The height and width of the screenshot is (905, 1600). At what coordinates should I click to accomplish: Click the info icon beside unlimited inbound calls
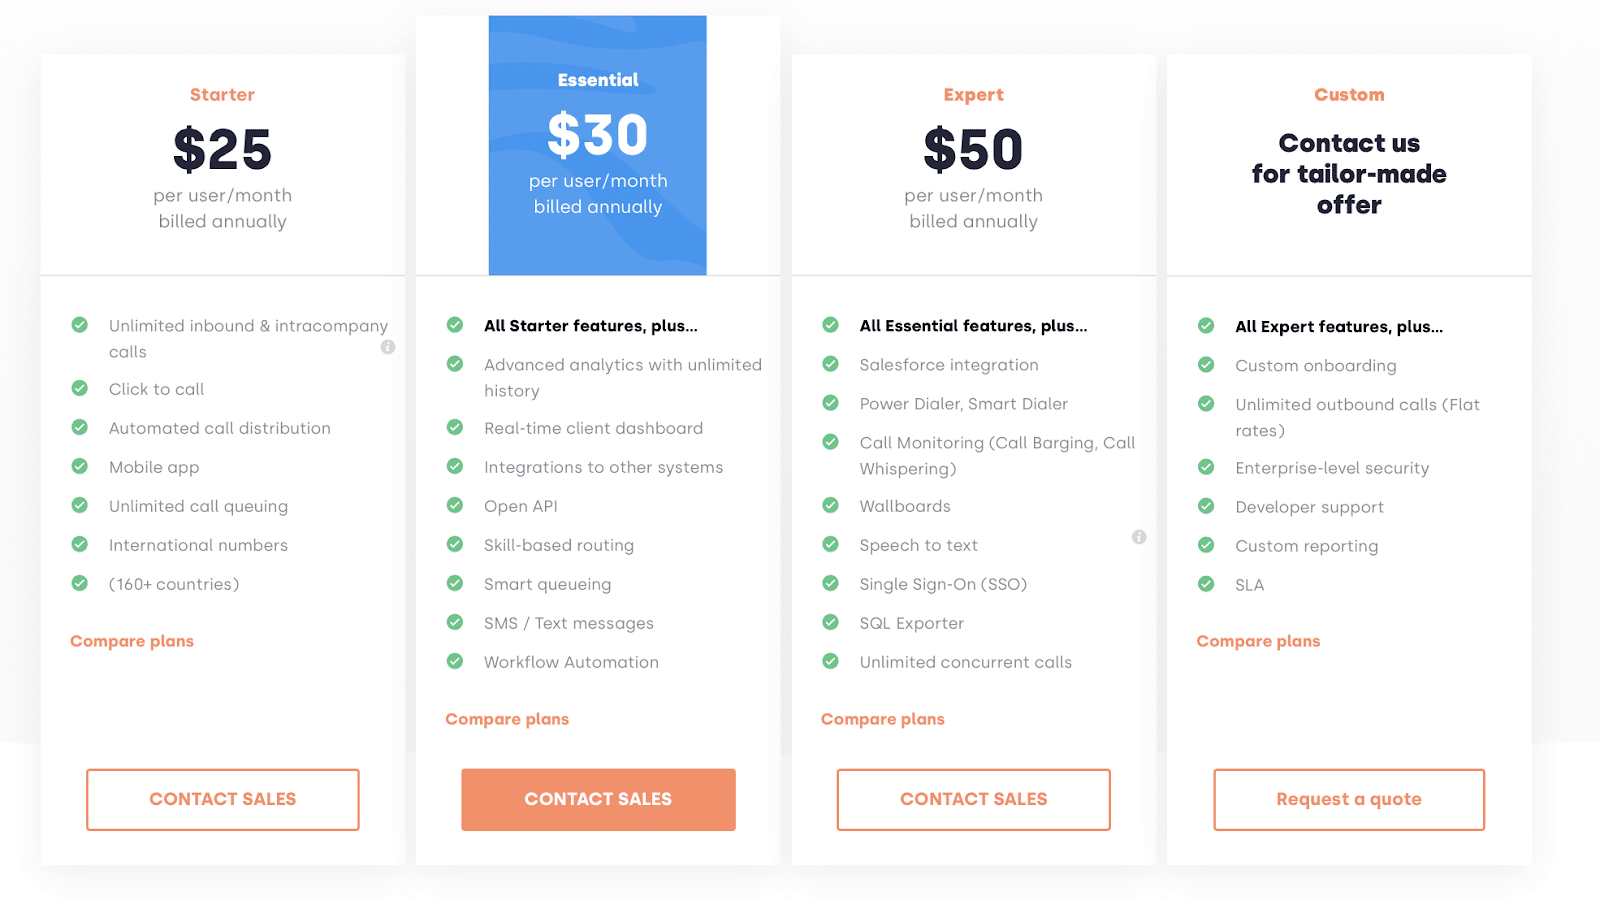click(388, 347)
